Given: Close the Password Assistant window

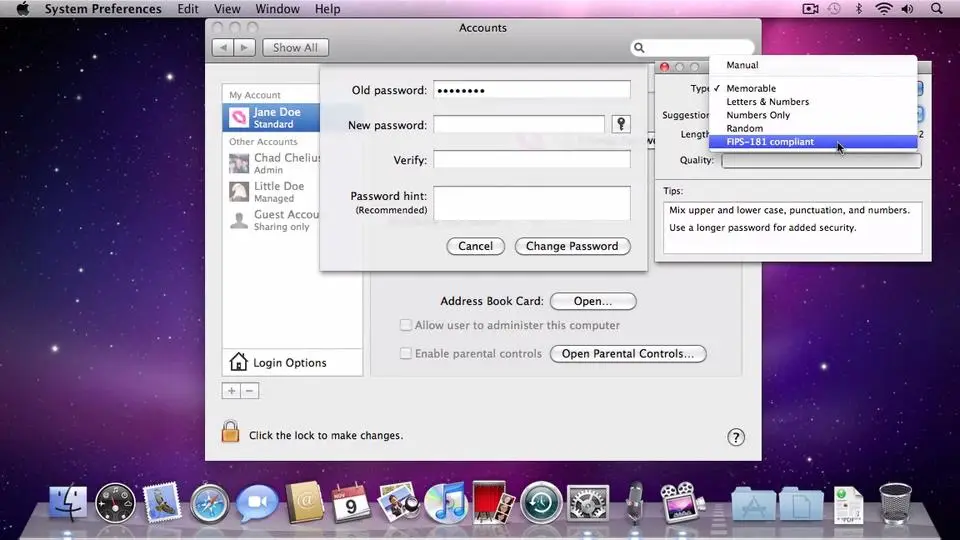Looking at the screenshot, I should tap(664, 67).
